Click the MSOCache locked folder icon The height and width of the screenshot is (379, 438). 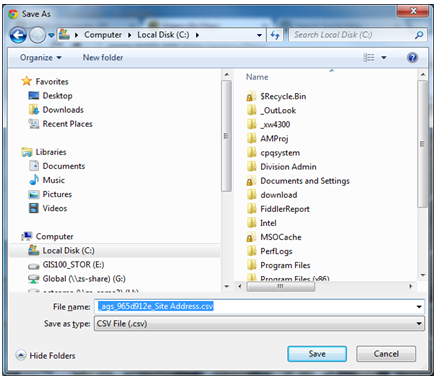pos(251,237)
